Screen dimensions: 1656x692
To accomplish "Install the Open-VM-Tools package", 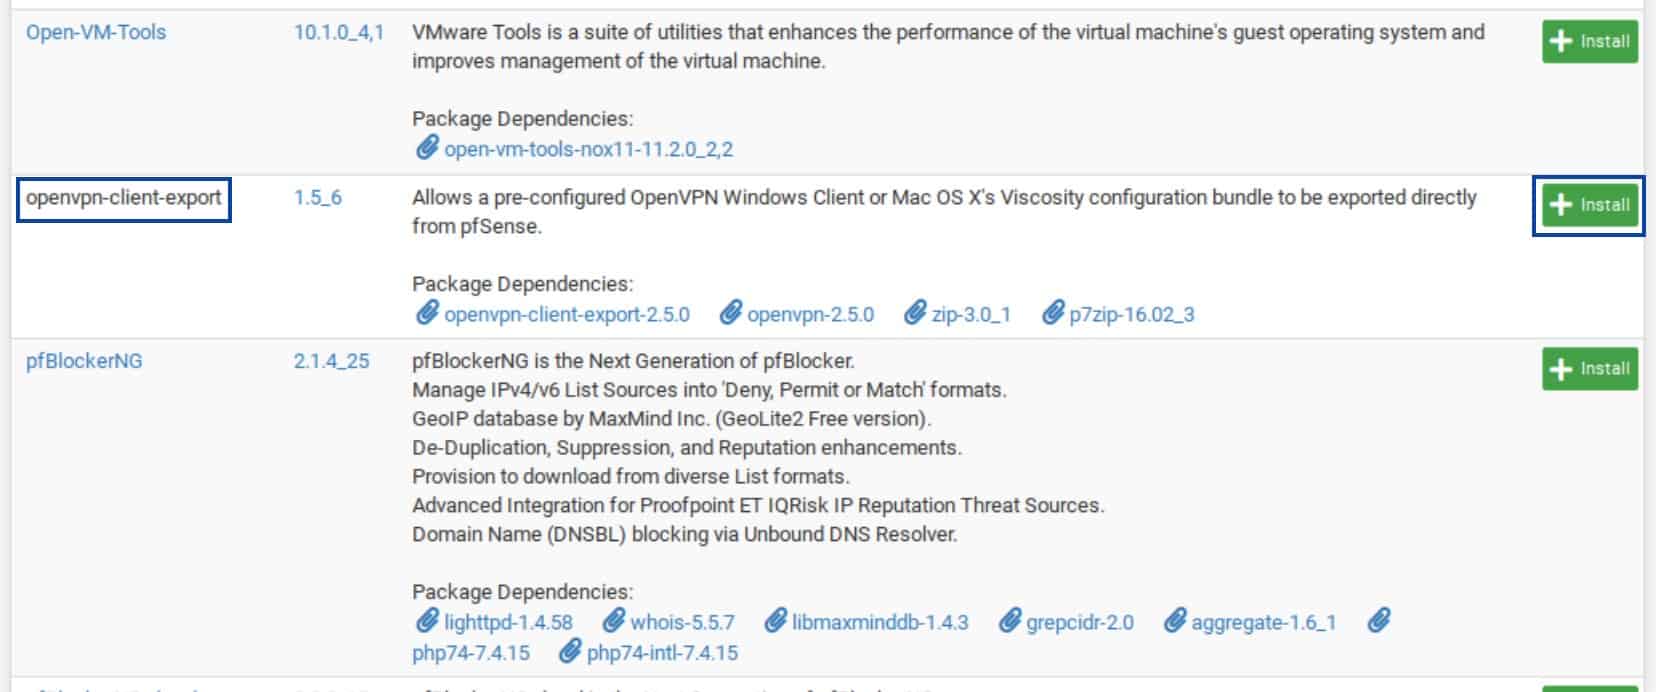I will tap(1590, 41).
